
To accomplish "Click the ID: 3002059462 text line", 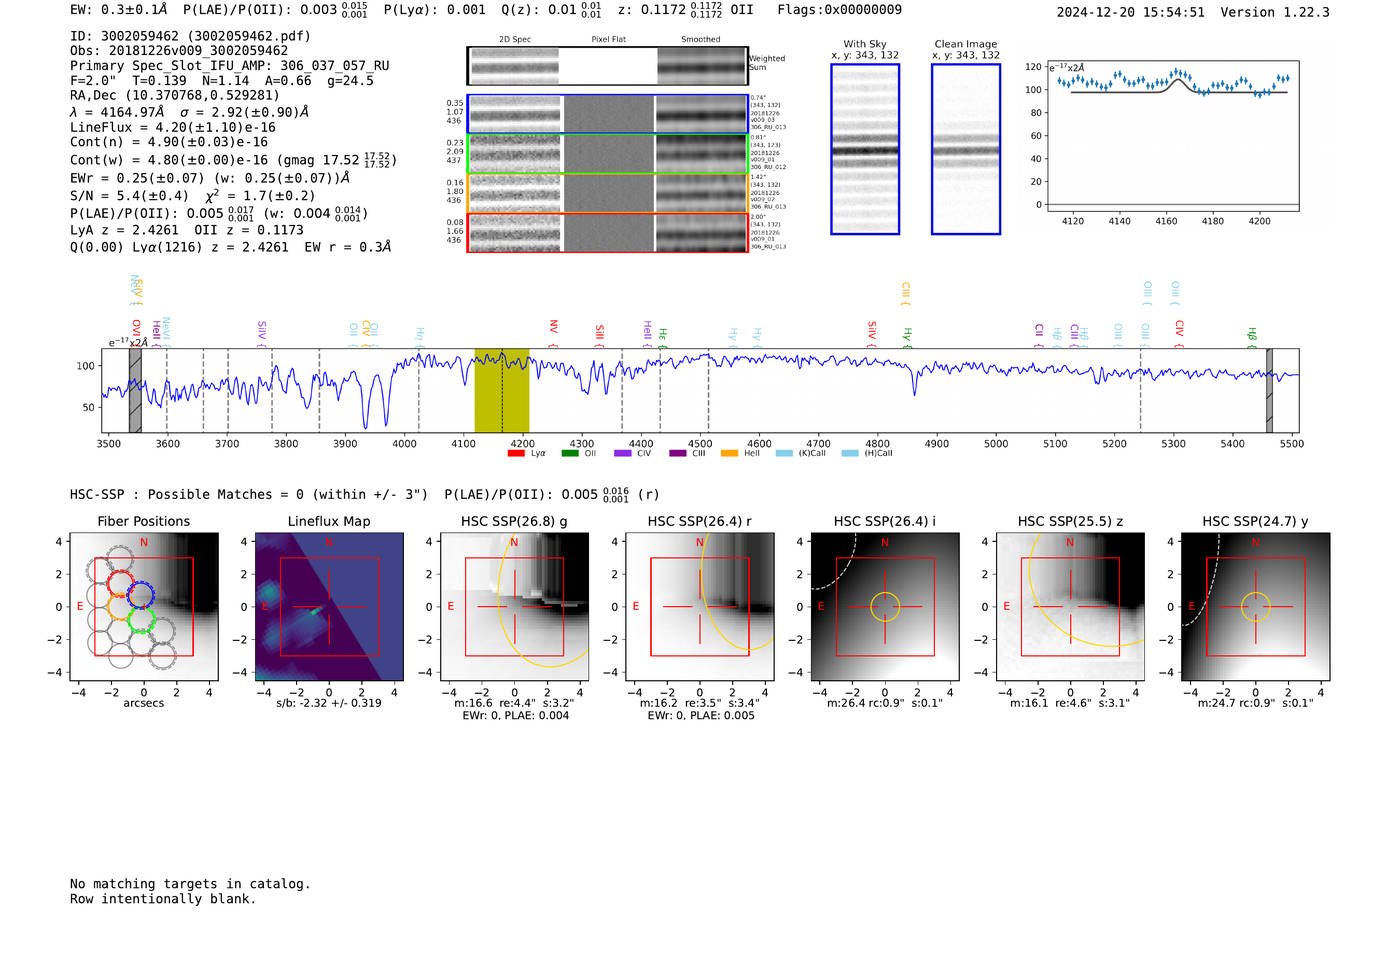I will point(190,36).
